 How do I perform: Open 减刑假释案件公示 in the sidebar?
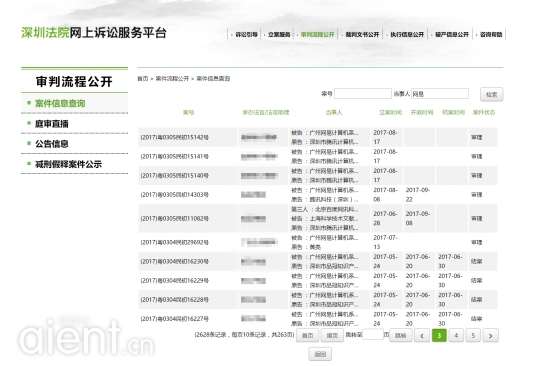(68, 164)
